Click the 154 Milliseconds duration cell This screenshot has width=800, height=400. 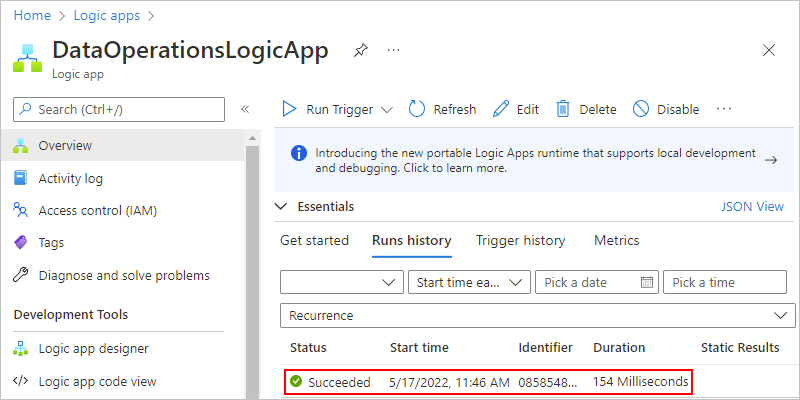tap(640, 382)
